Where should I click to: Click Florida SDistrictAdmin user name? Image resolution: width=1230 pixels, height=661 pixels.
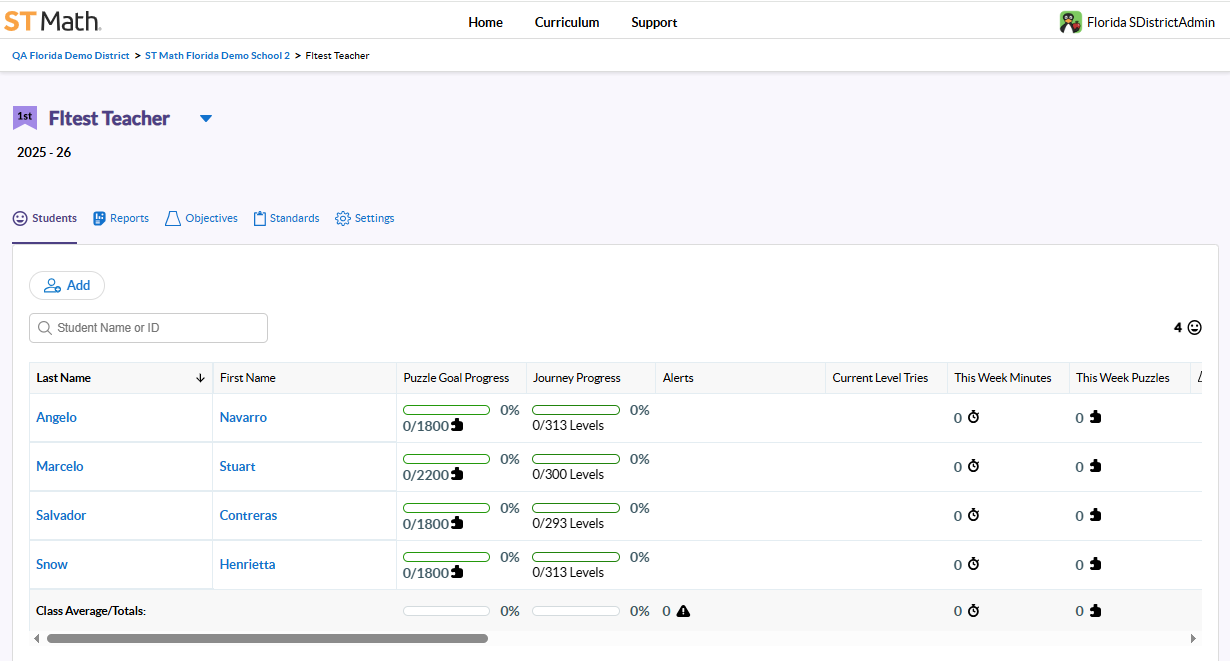tap(1150, 22)
